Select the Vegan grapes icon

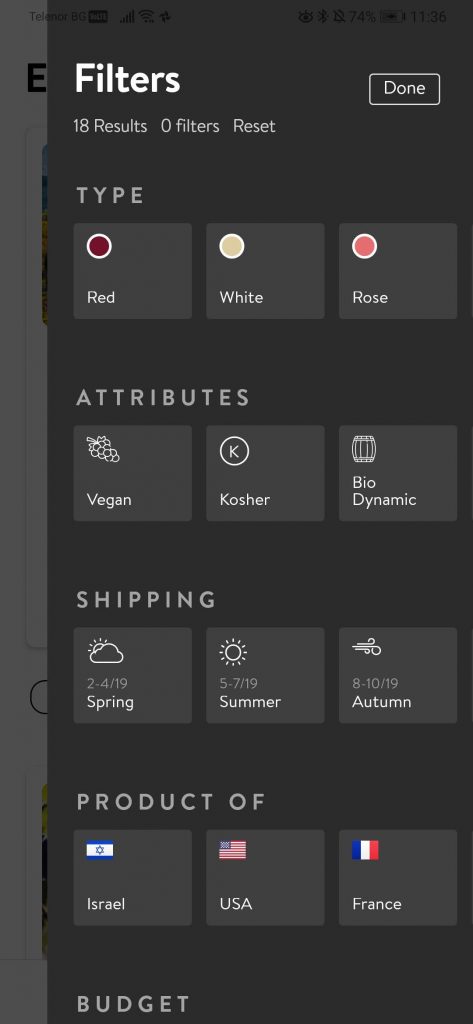103,450
